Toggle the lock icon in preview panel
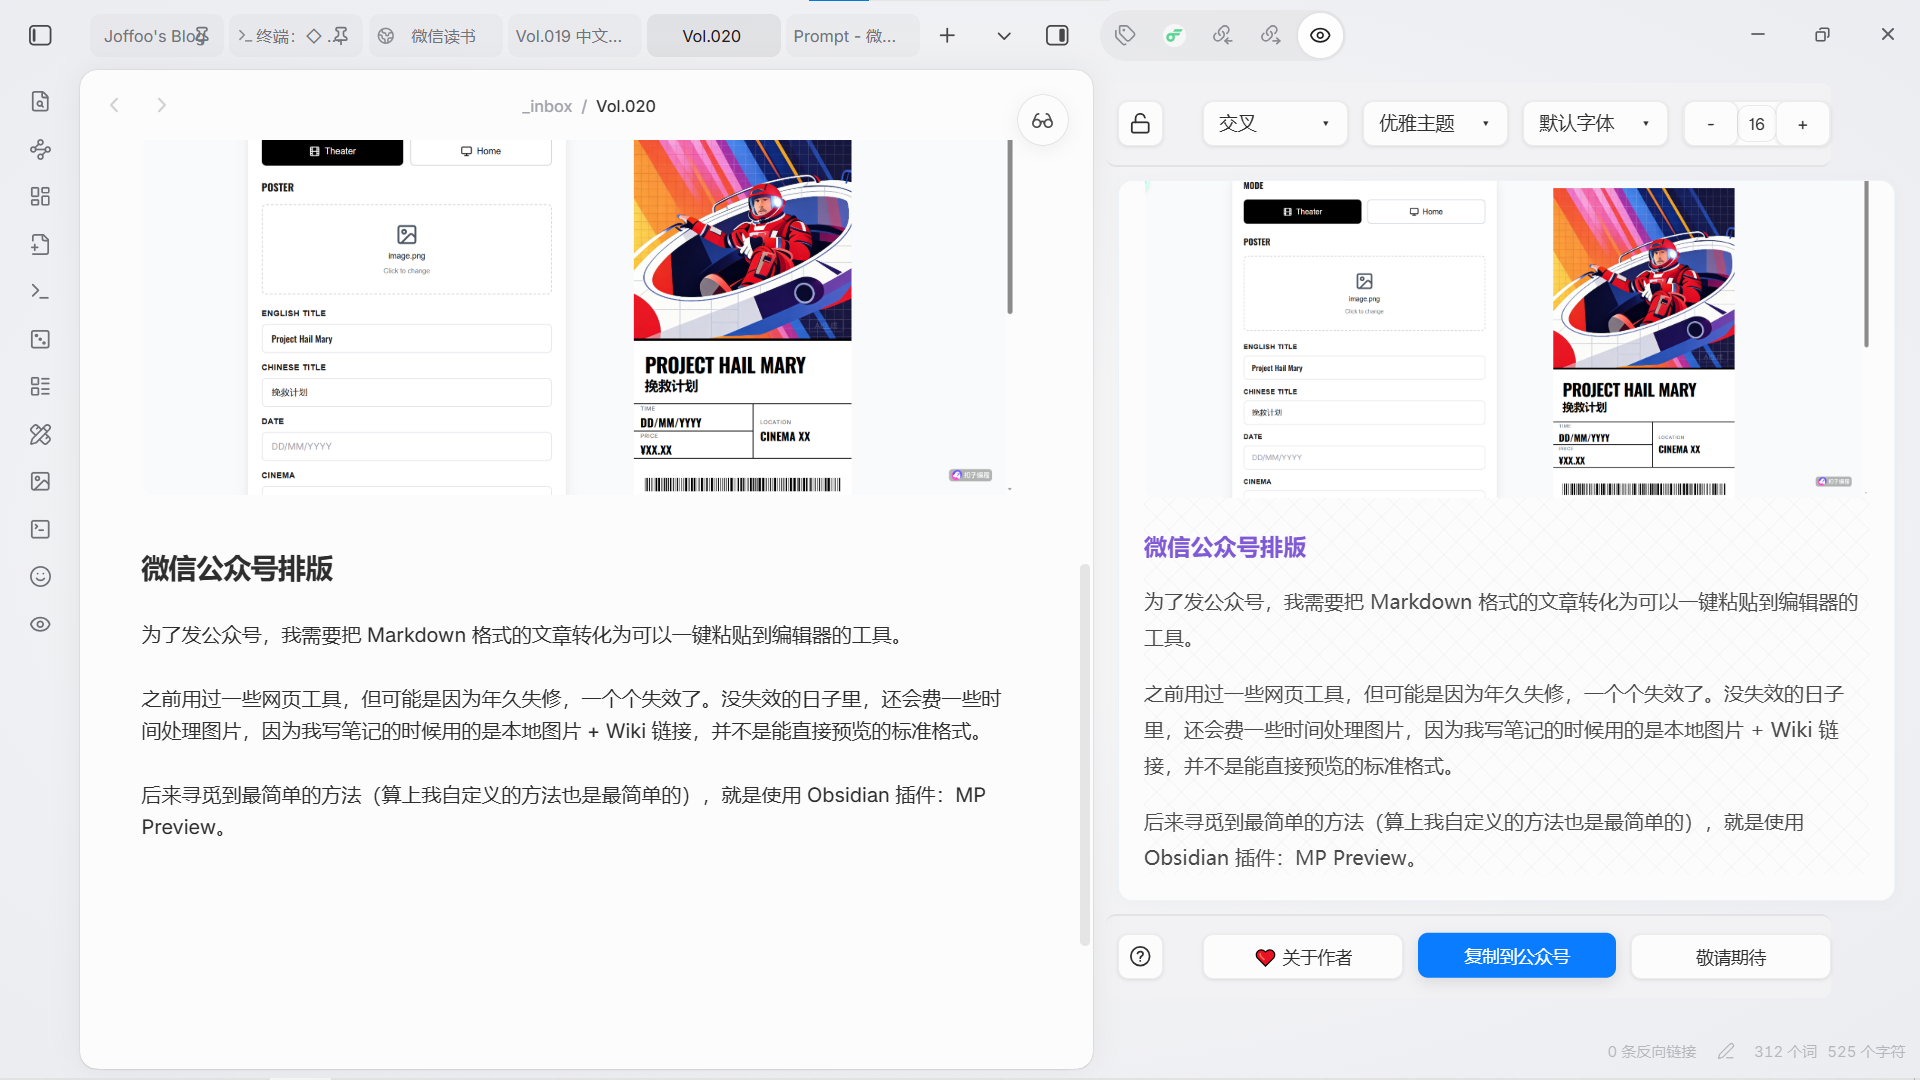Viewport: 1920px width, 1080px height. coord(1140,124)
